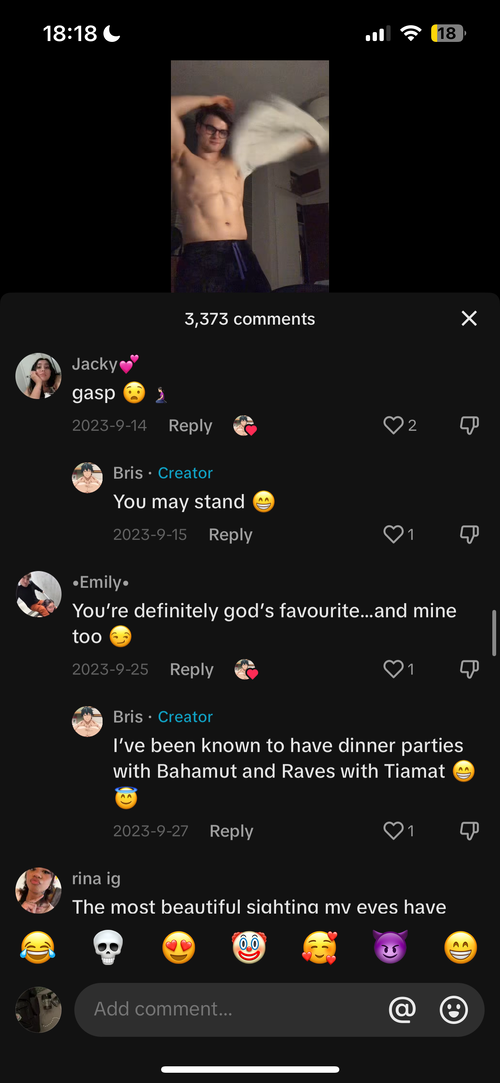The image size is (500, 1083).
Task: Reply to Bris's Bahamut and Tiamat comment
Action: (231, 831)
